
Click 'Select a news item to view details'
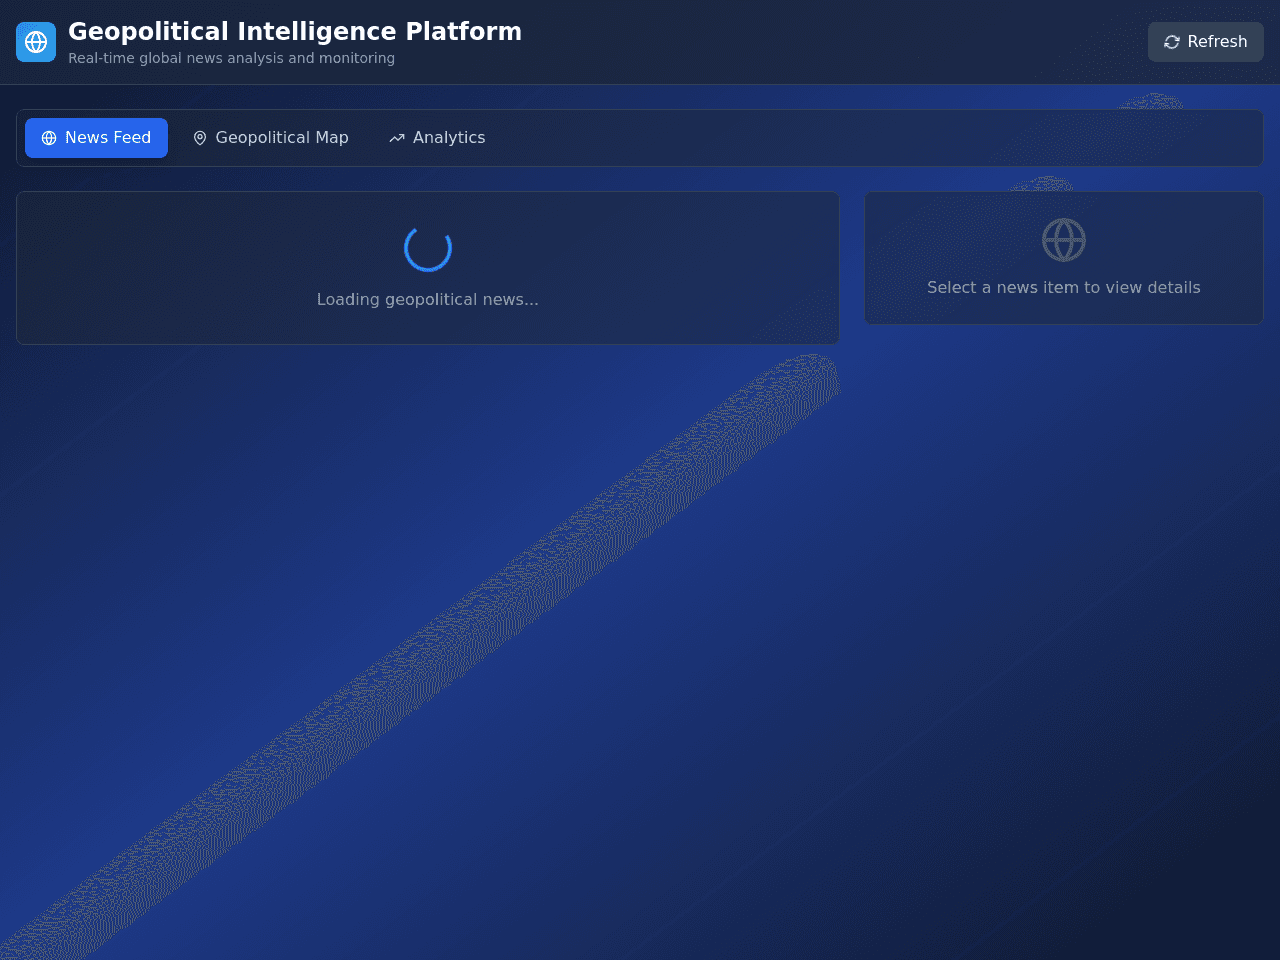(1064, 287)
